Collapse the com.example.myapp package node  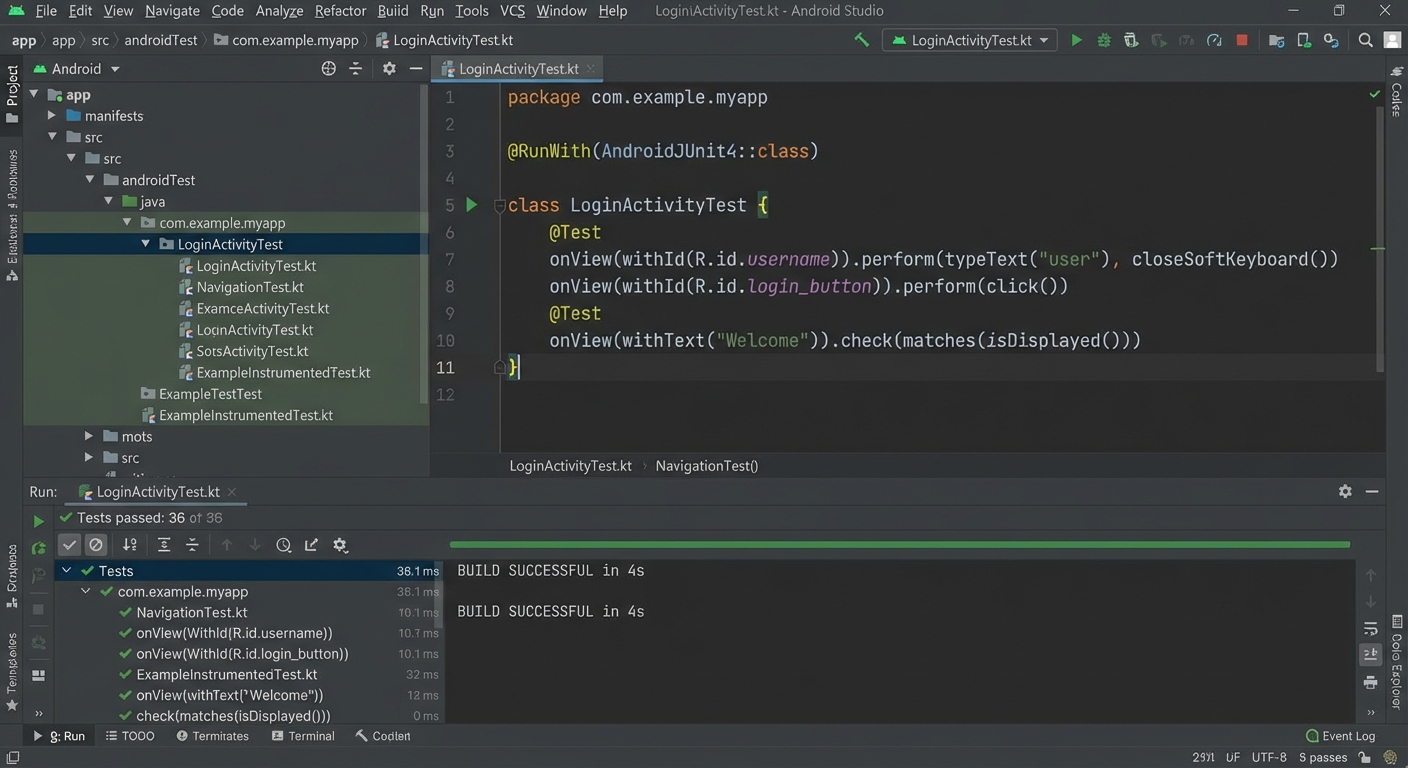pos(127,222)
